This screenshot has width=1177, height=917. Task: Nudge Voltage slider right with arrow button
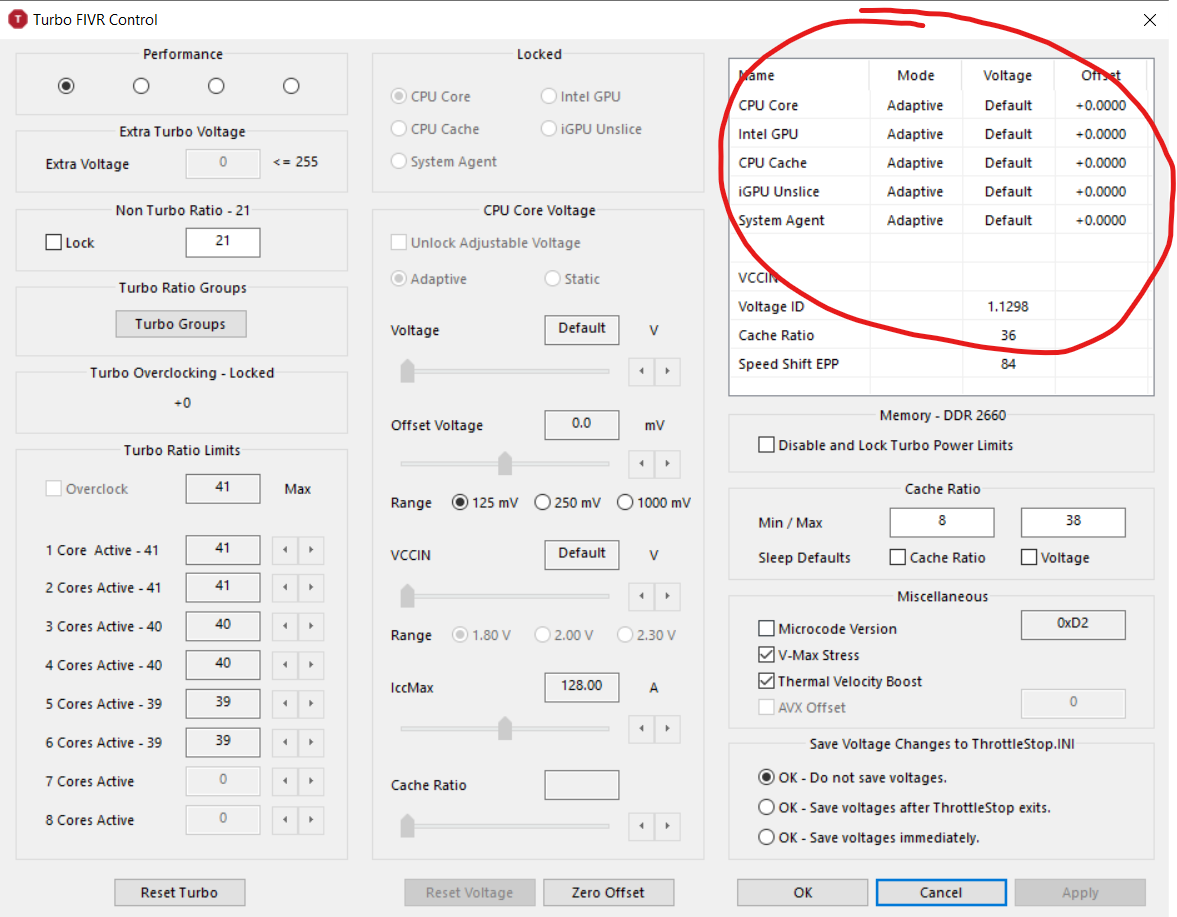[x=667, y=371]
